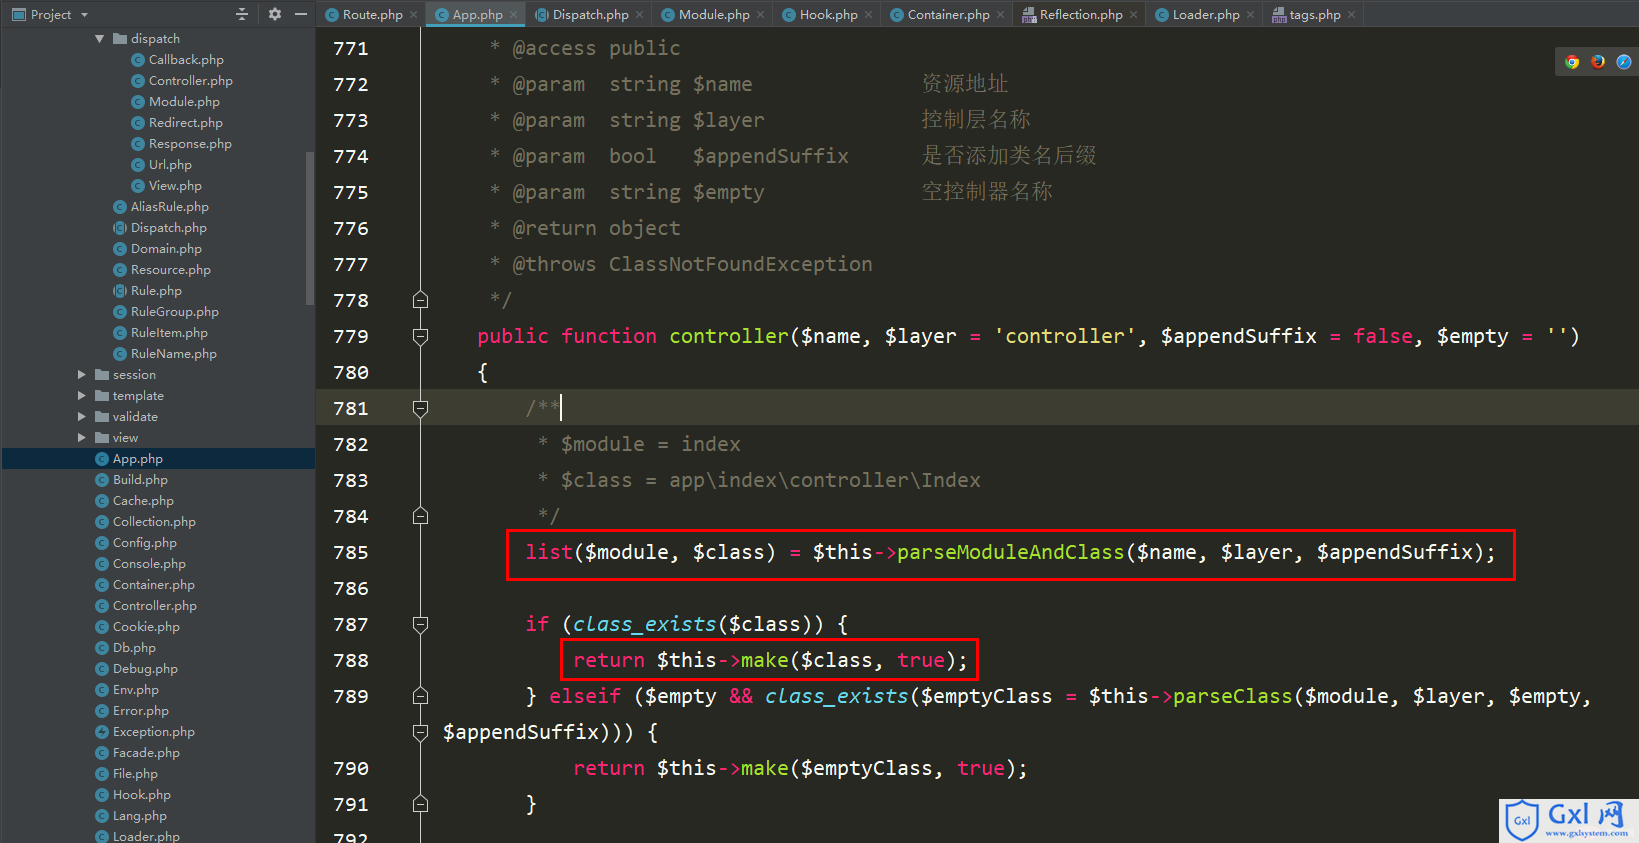Select Db.php in project tree
The width and height of the screenshot is (1639, 843).
(134, 648)
